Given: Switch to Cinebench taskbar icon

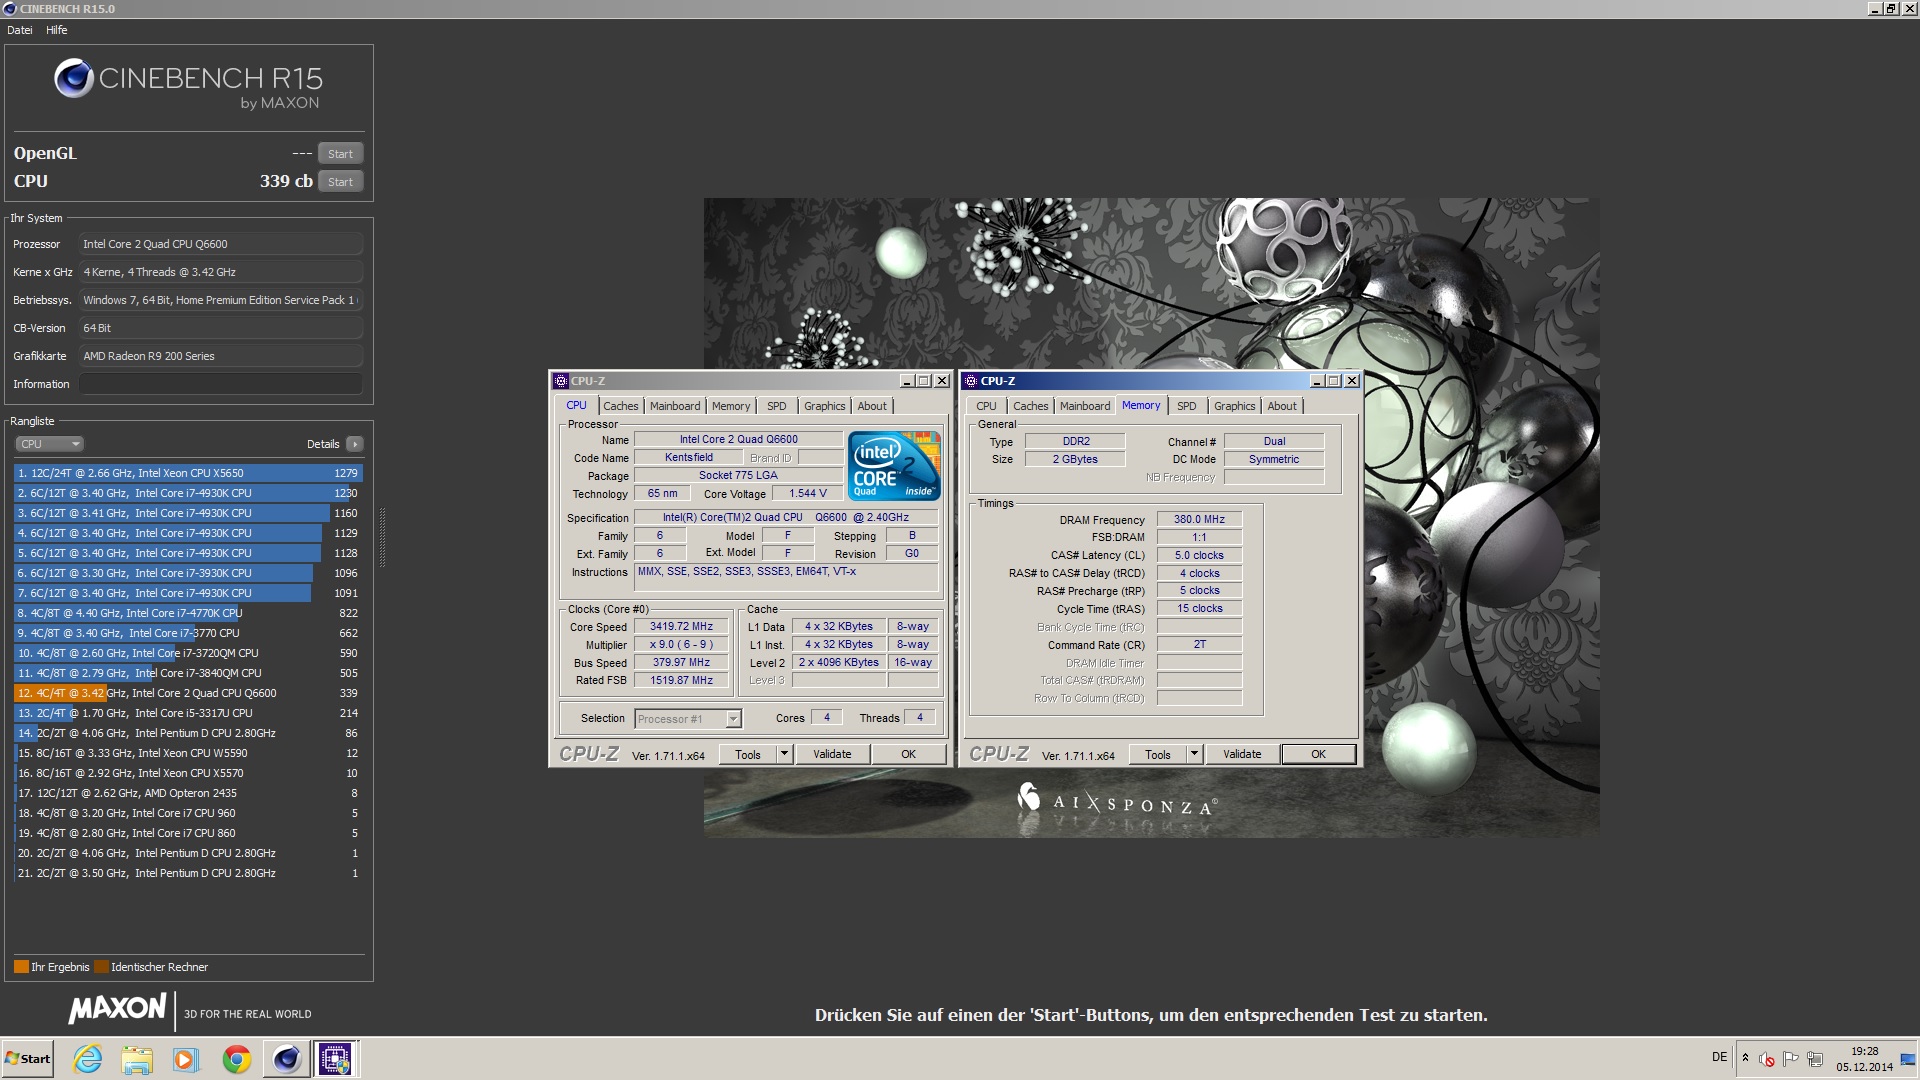Looking at the screenshot, I should (x=286, y=1059).
